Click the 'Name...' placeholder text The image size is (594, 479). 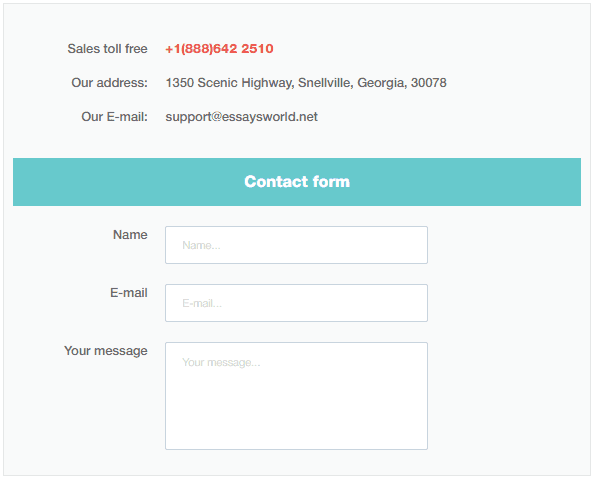coord(201,245)
